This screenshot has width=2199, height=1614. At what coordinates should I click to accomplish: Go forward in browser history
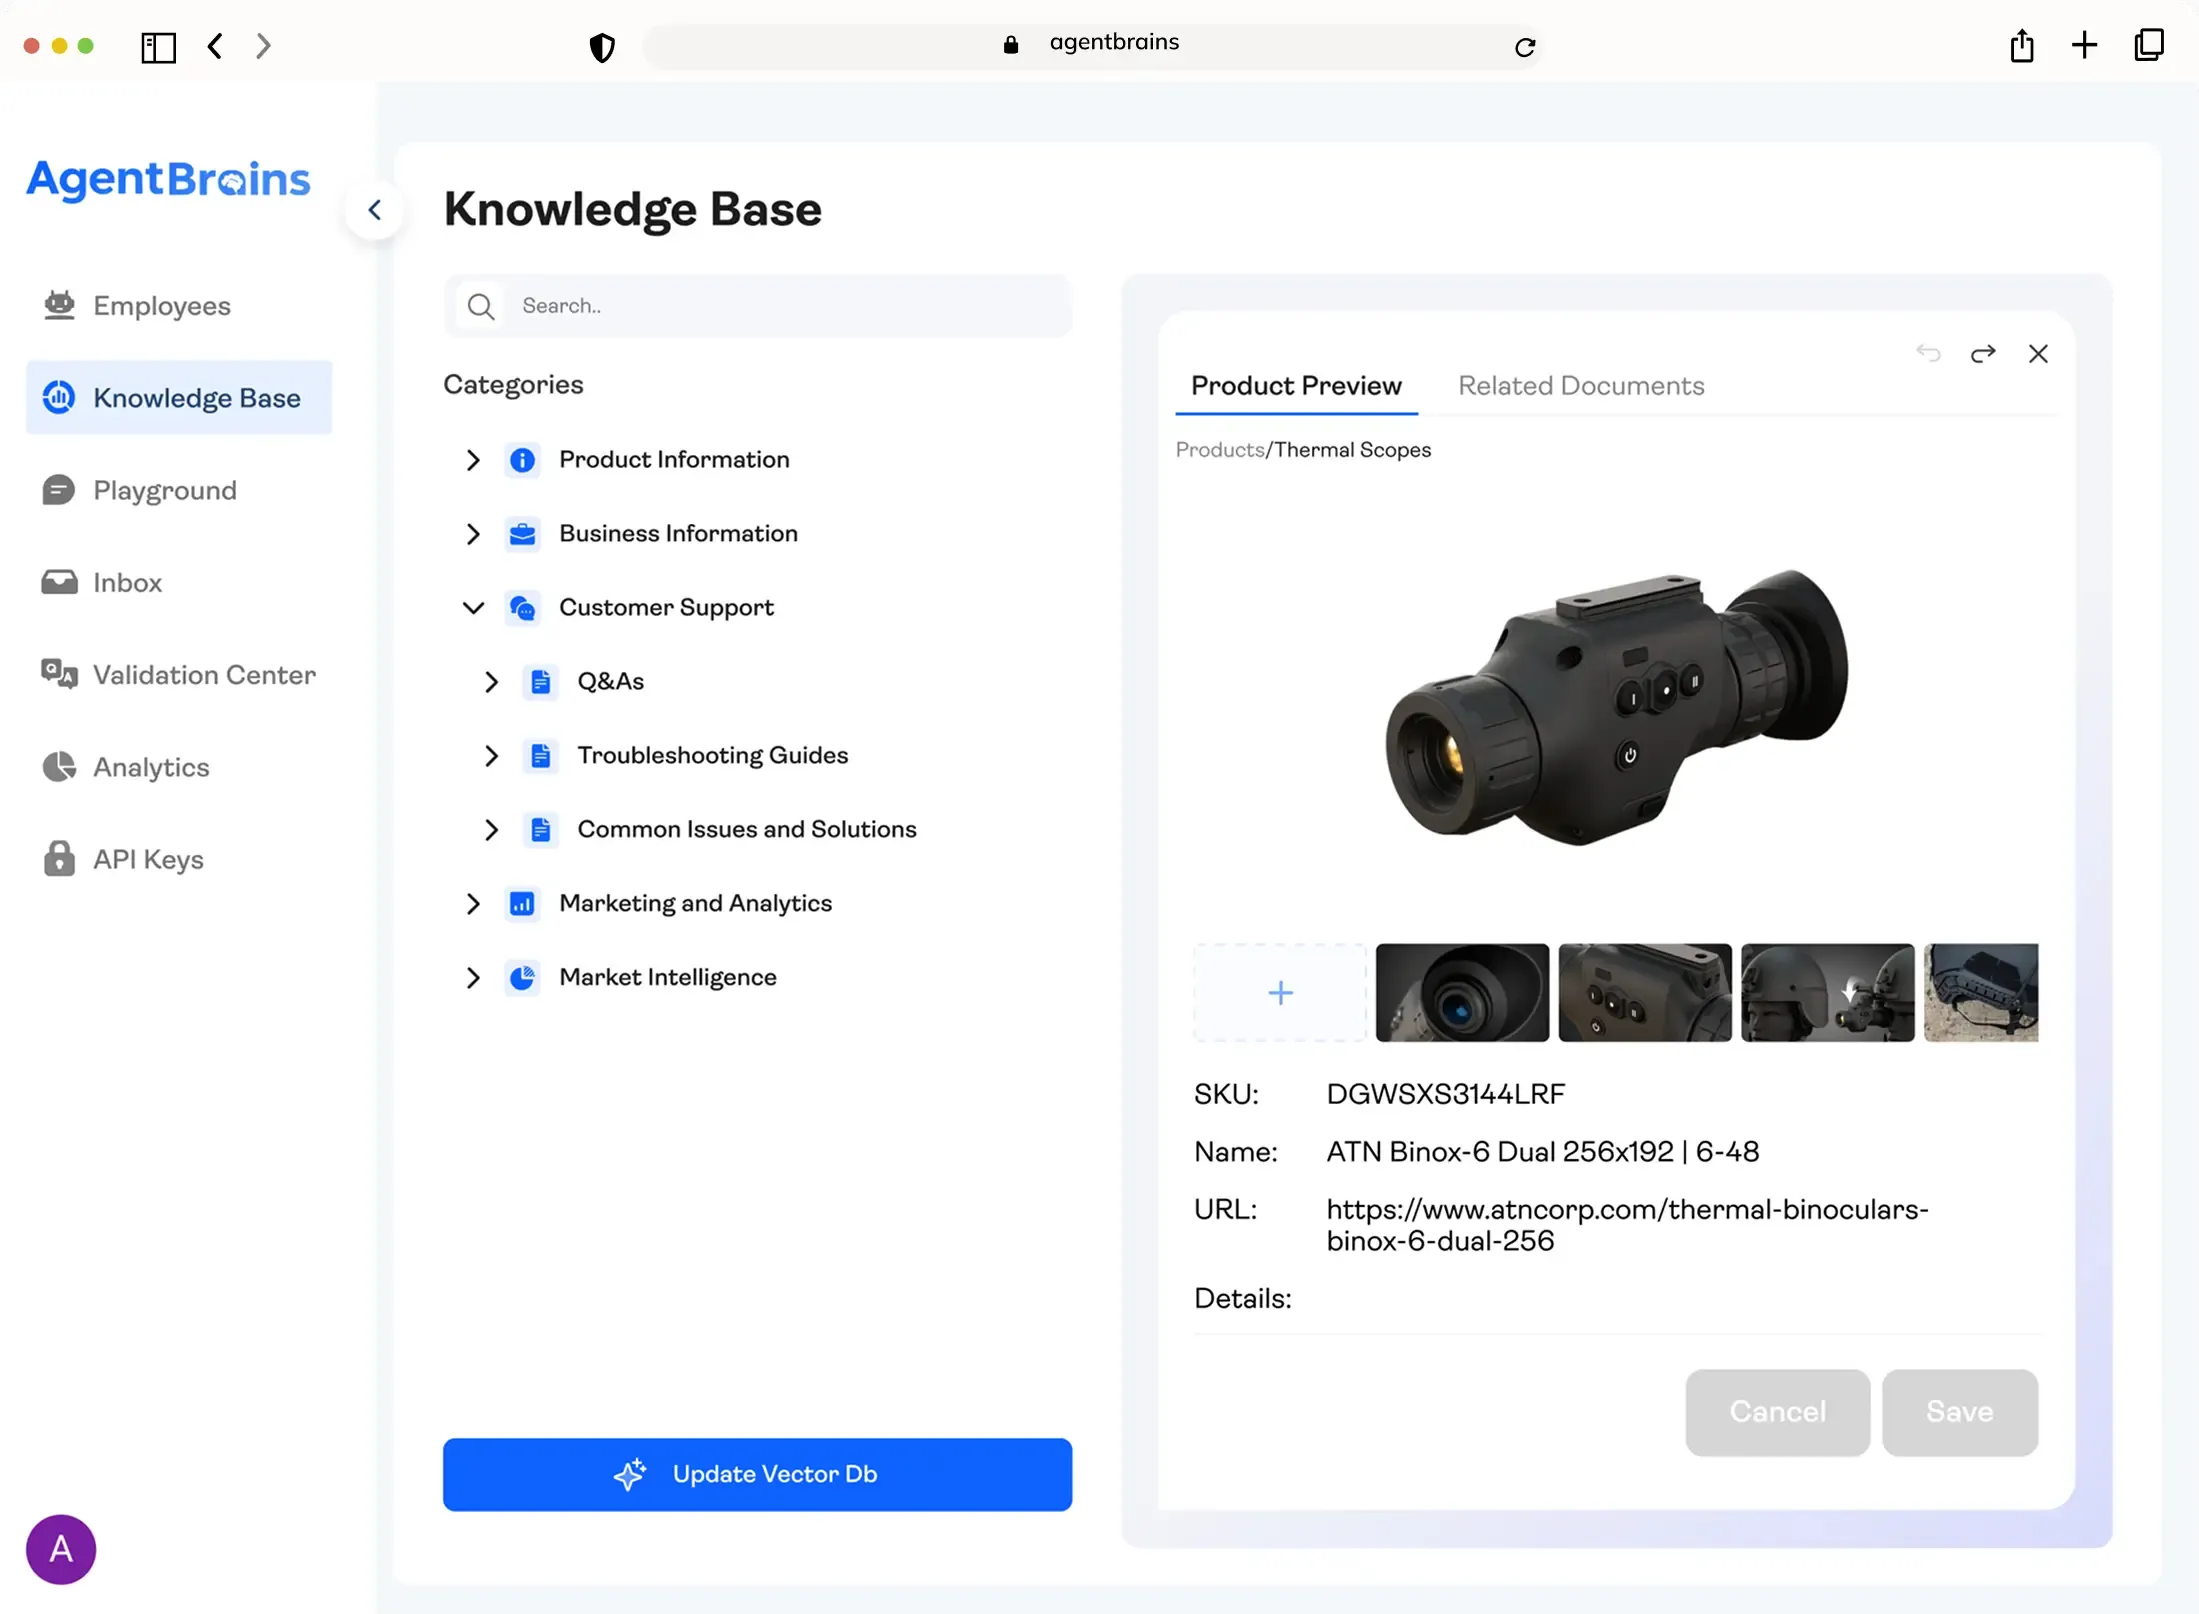click(263, 46)
